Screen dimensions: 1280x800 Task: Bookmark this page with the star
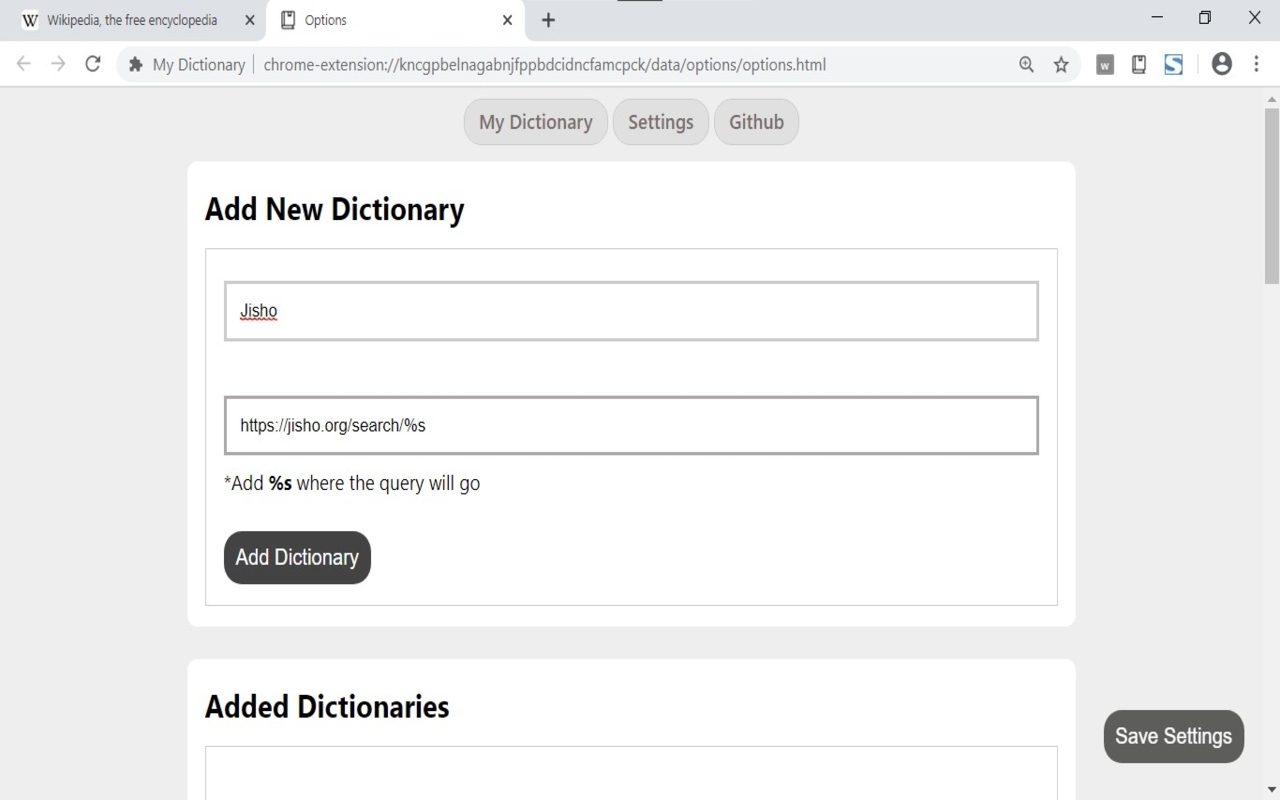click(x=1061, y=64)
